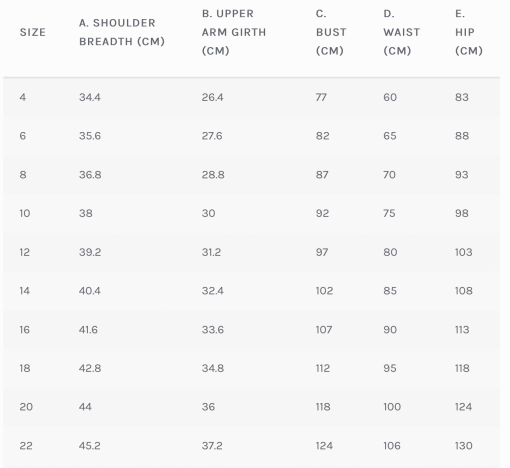Click the B. Upper Arm Girth header
Screen dimensions: 510x468
234,32
